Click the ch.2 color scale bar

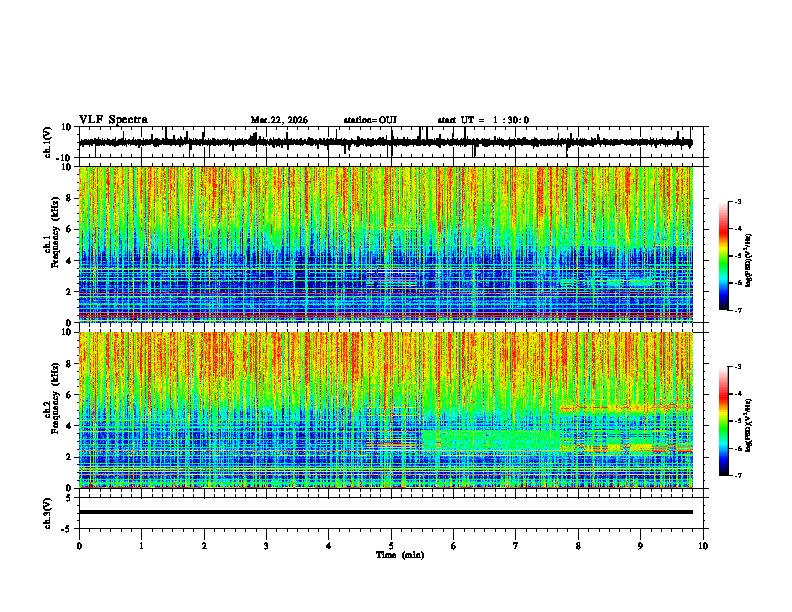pos(724,421)
